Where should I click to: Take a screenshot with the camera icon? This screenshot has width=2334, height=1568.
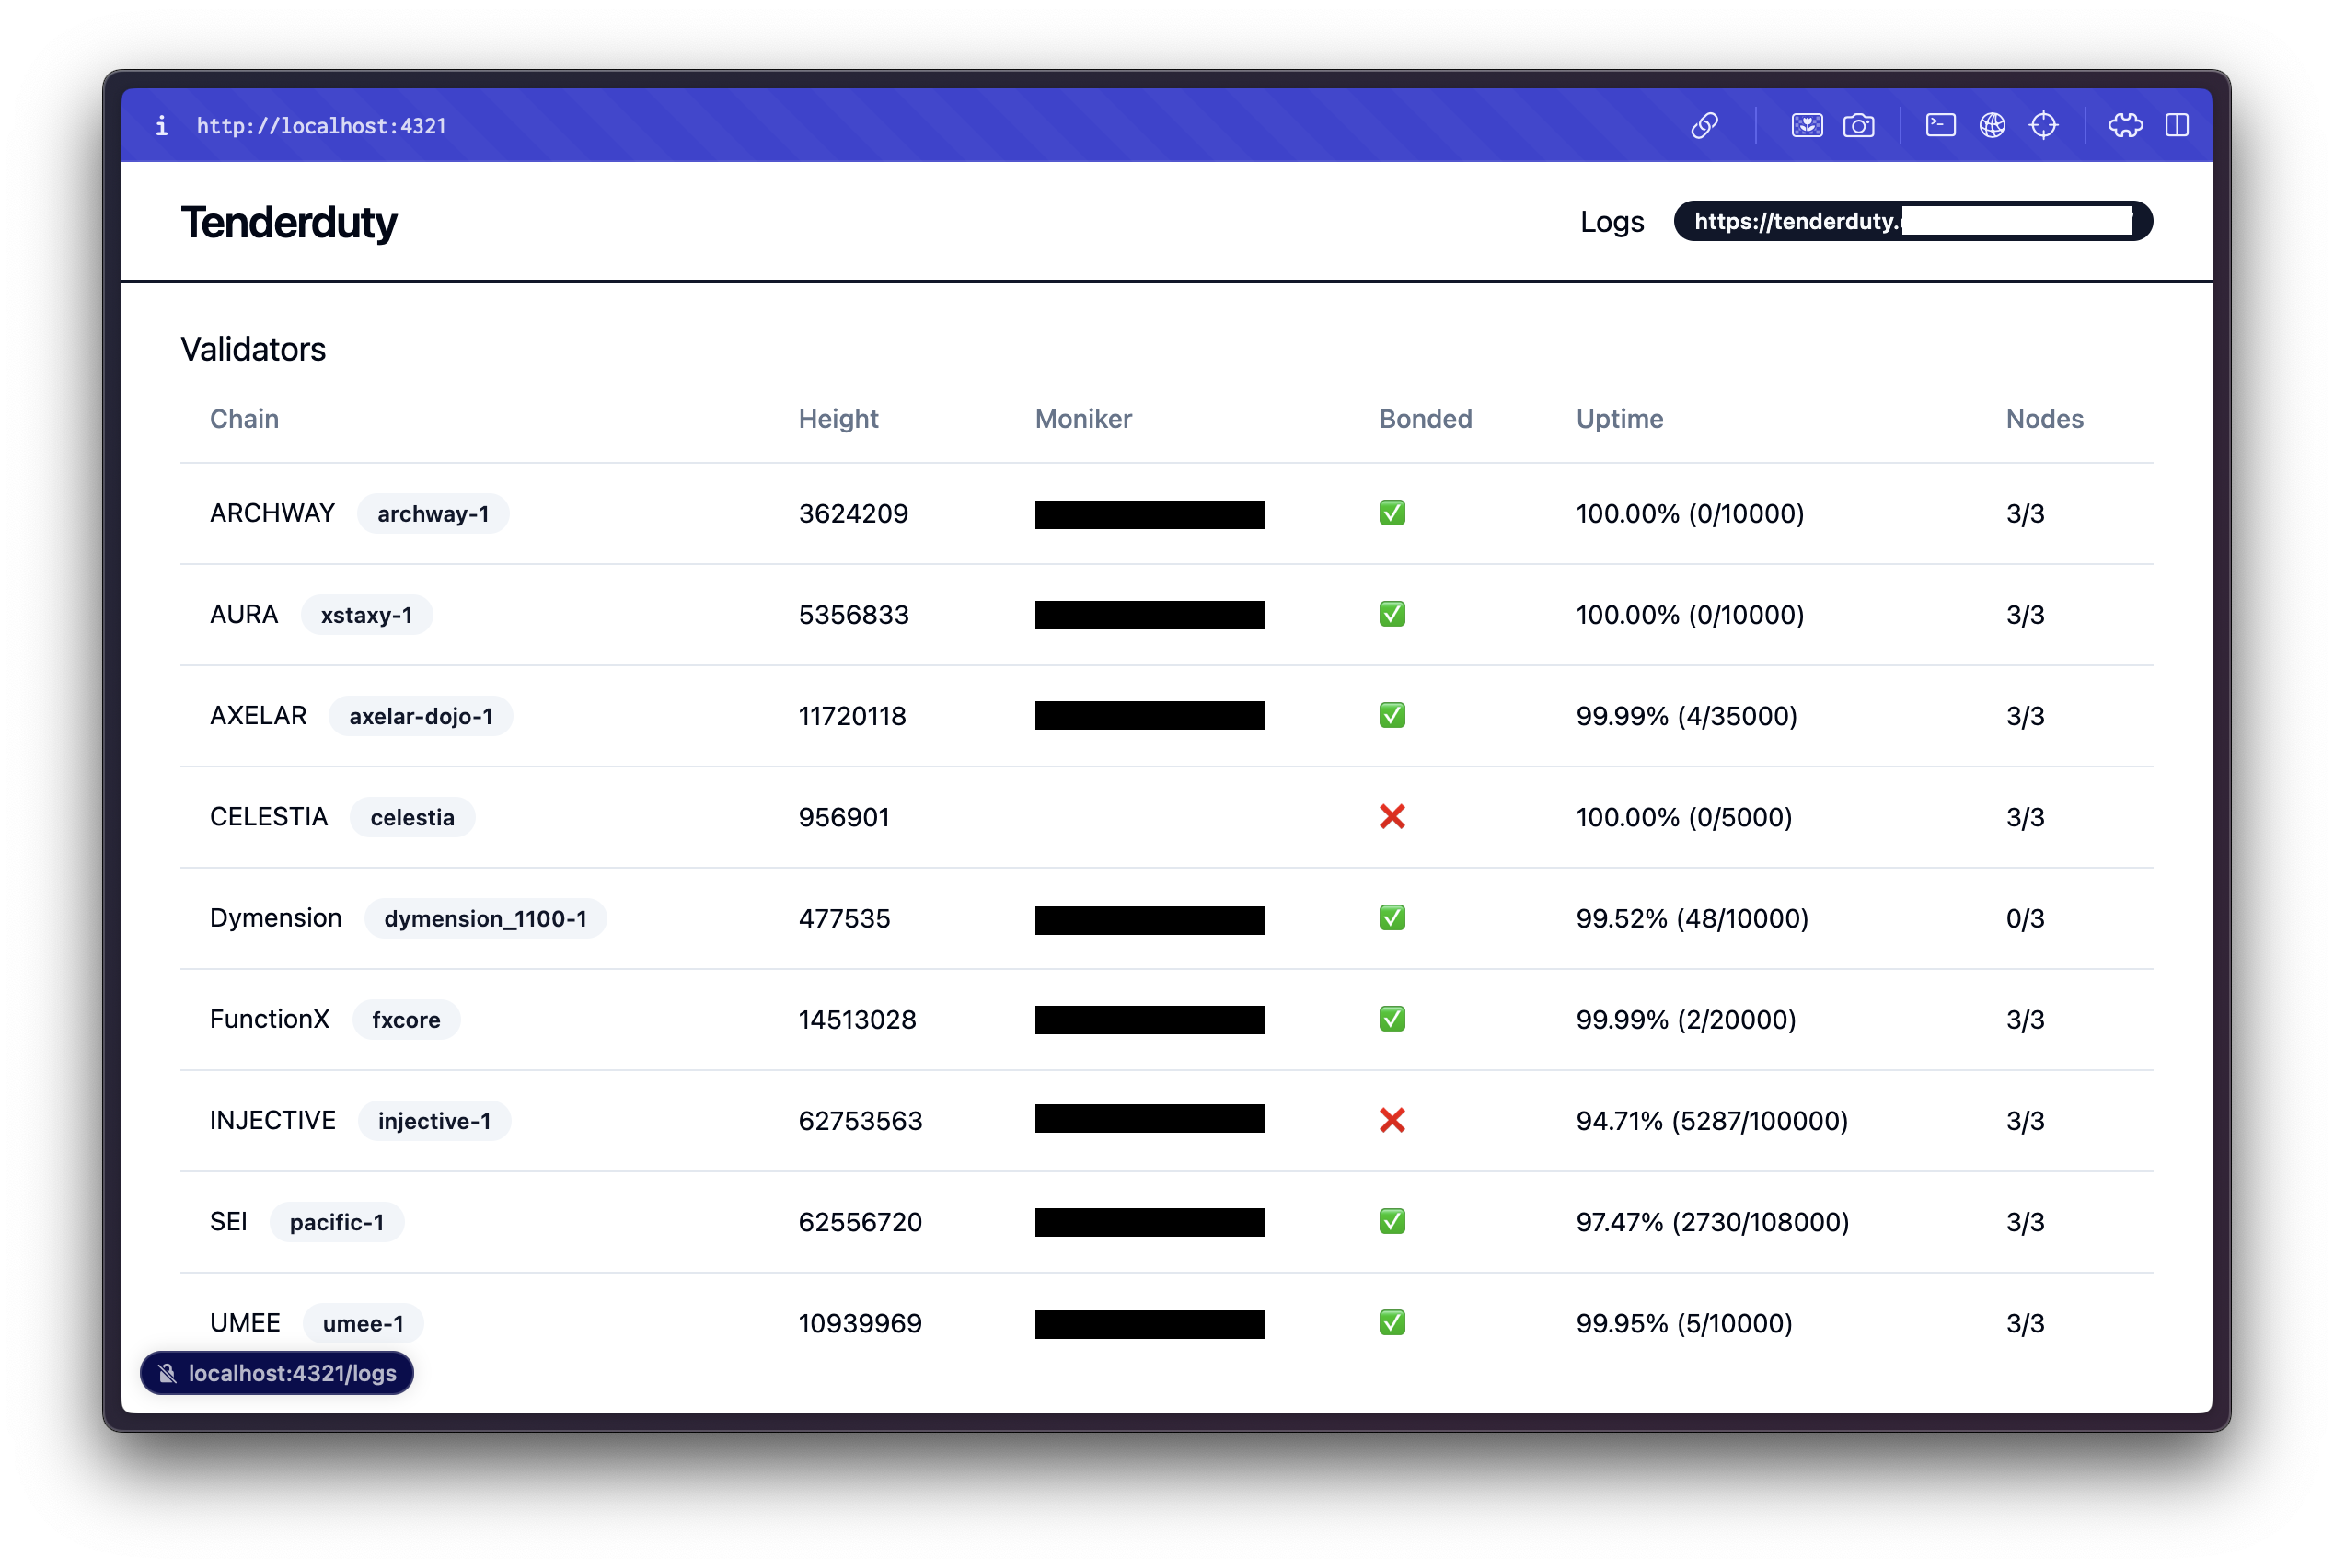tap(1858, 125)
